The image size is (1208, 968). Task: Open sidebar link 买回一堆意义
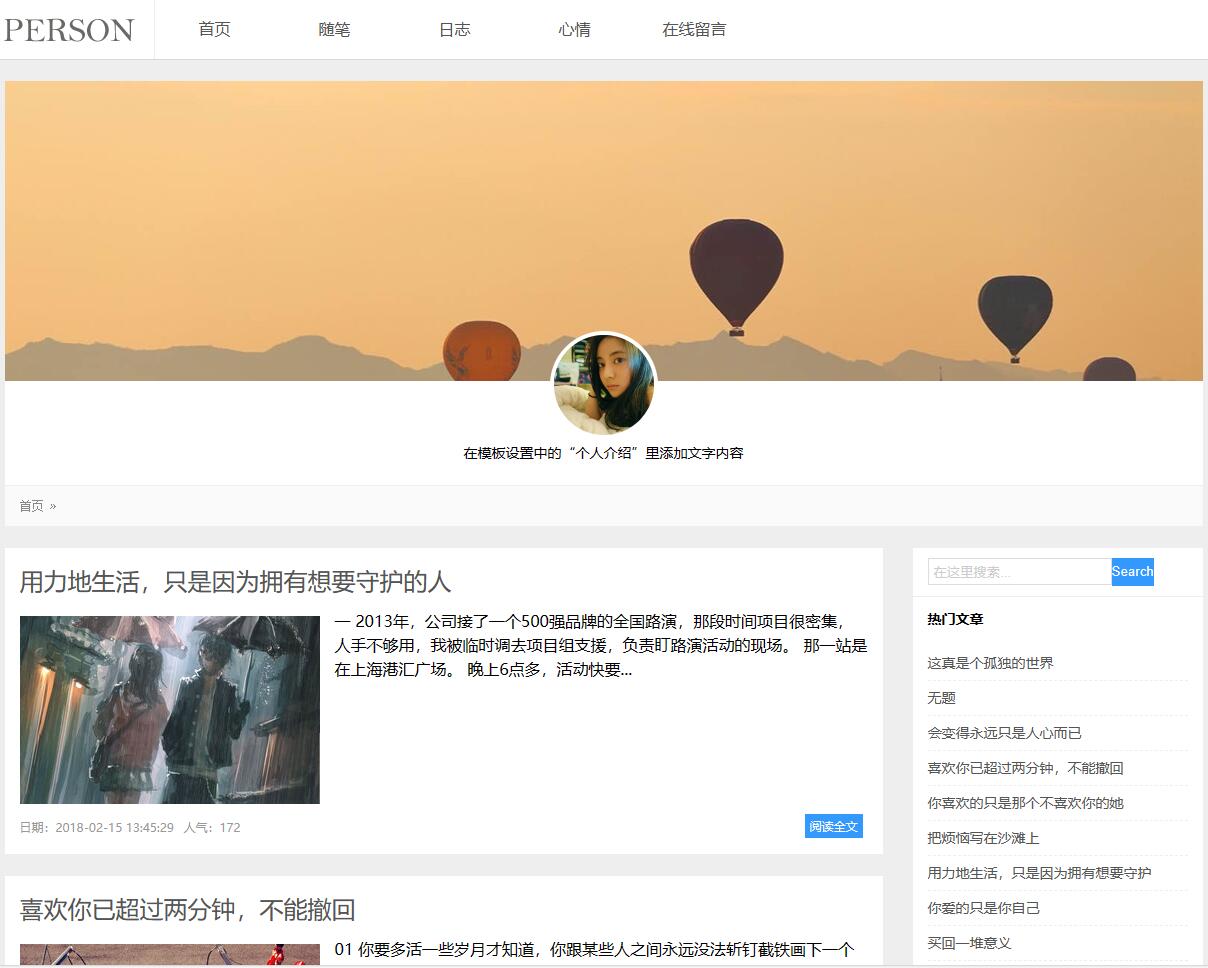pos(969,943)
